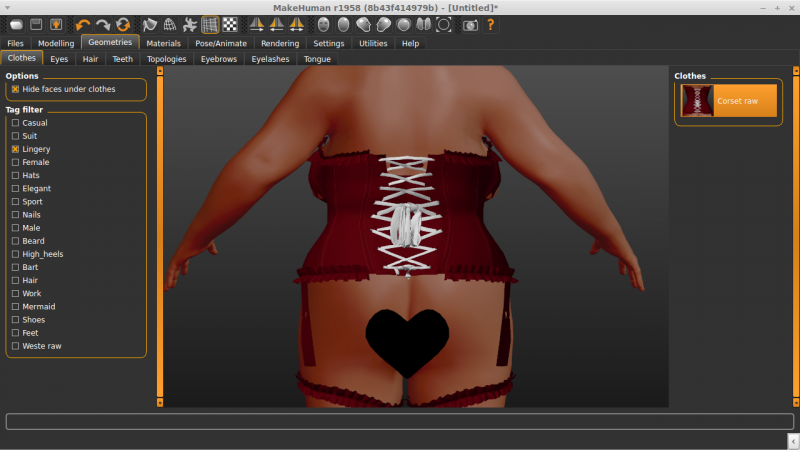Image resolution: width=800 pixels, height=450 pixels.
Task: Click left panel scrollbar down arrow
Action: 160,403
